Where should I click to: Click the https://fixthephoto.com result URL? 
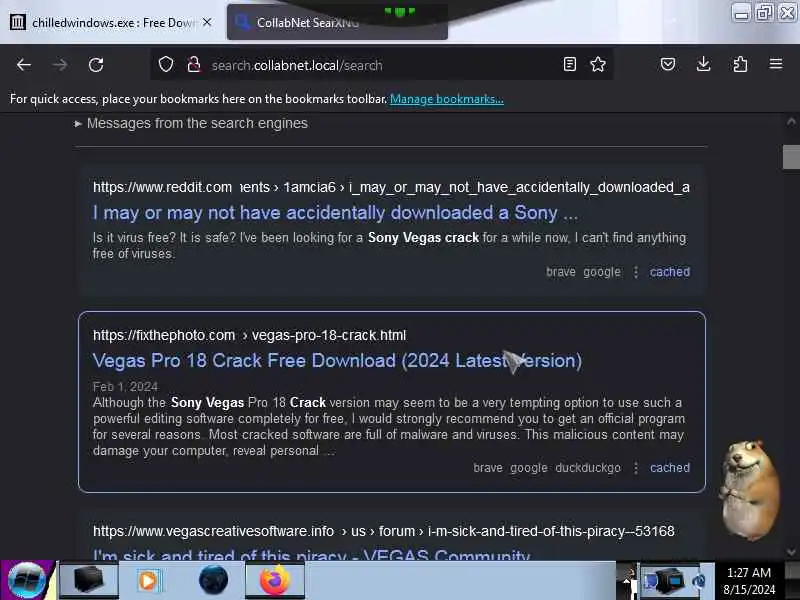click(249, 335)
